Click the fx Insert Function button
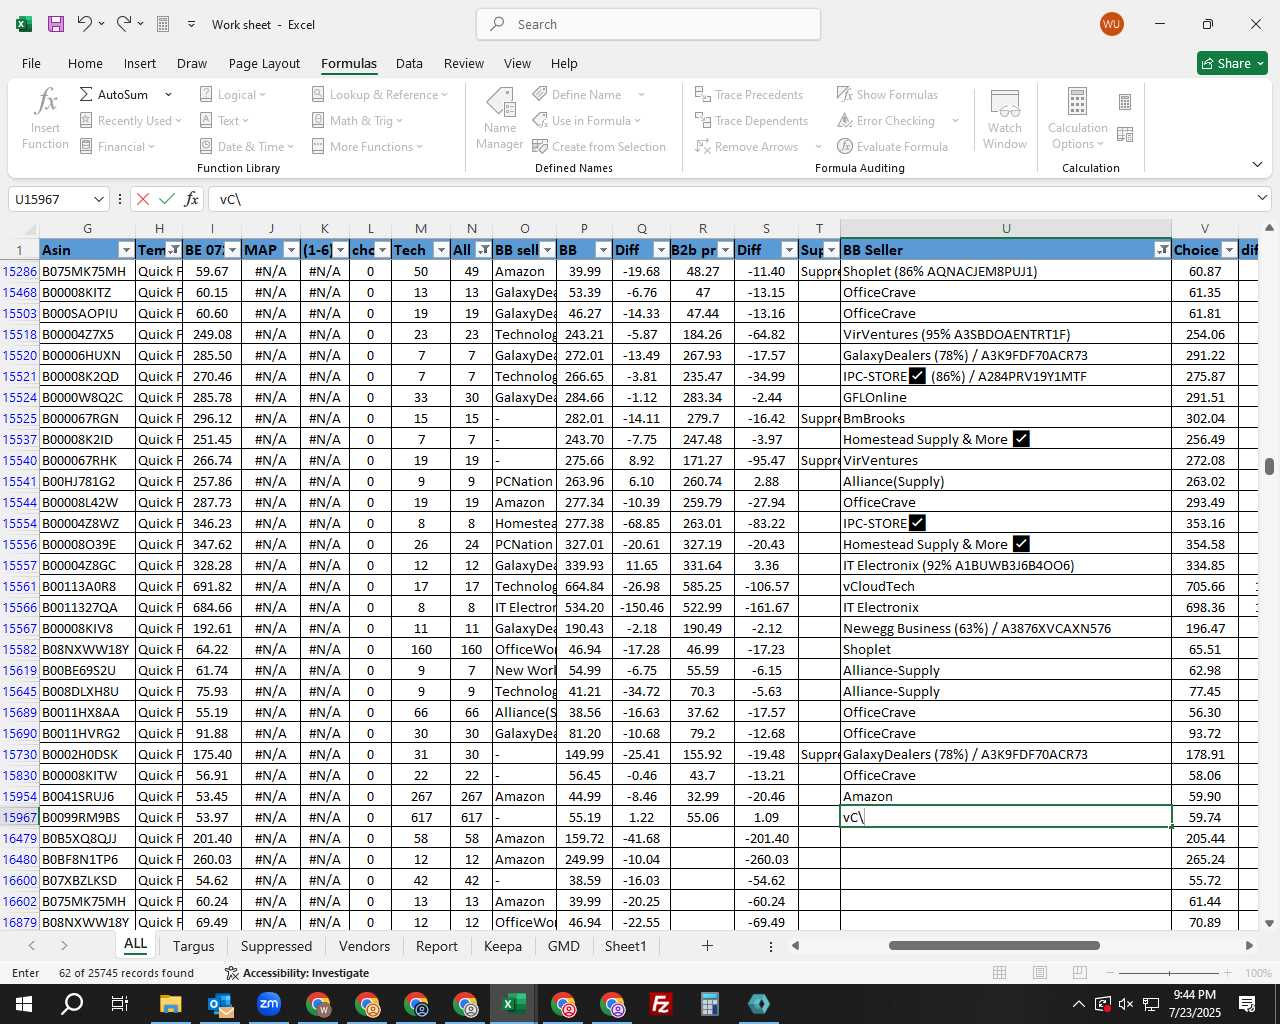 (x=192, y=199)
